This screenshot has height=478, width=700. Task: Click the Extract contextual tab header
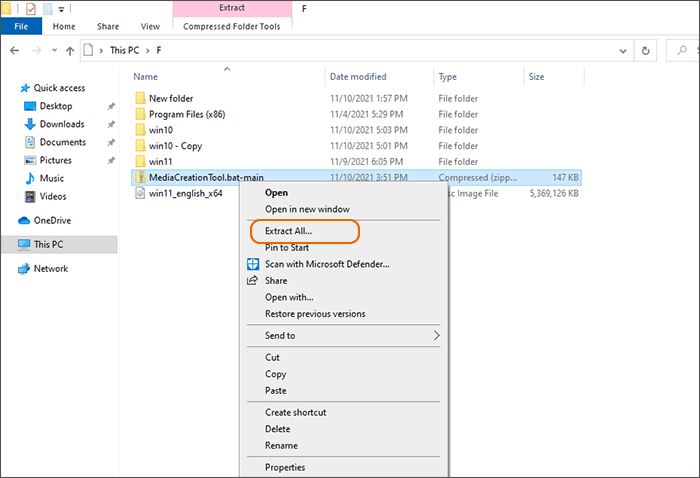232,8
